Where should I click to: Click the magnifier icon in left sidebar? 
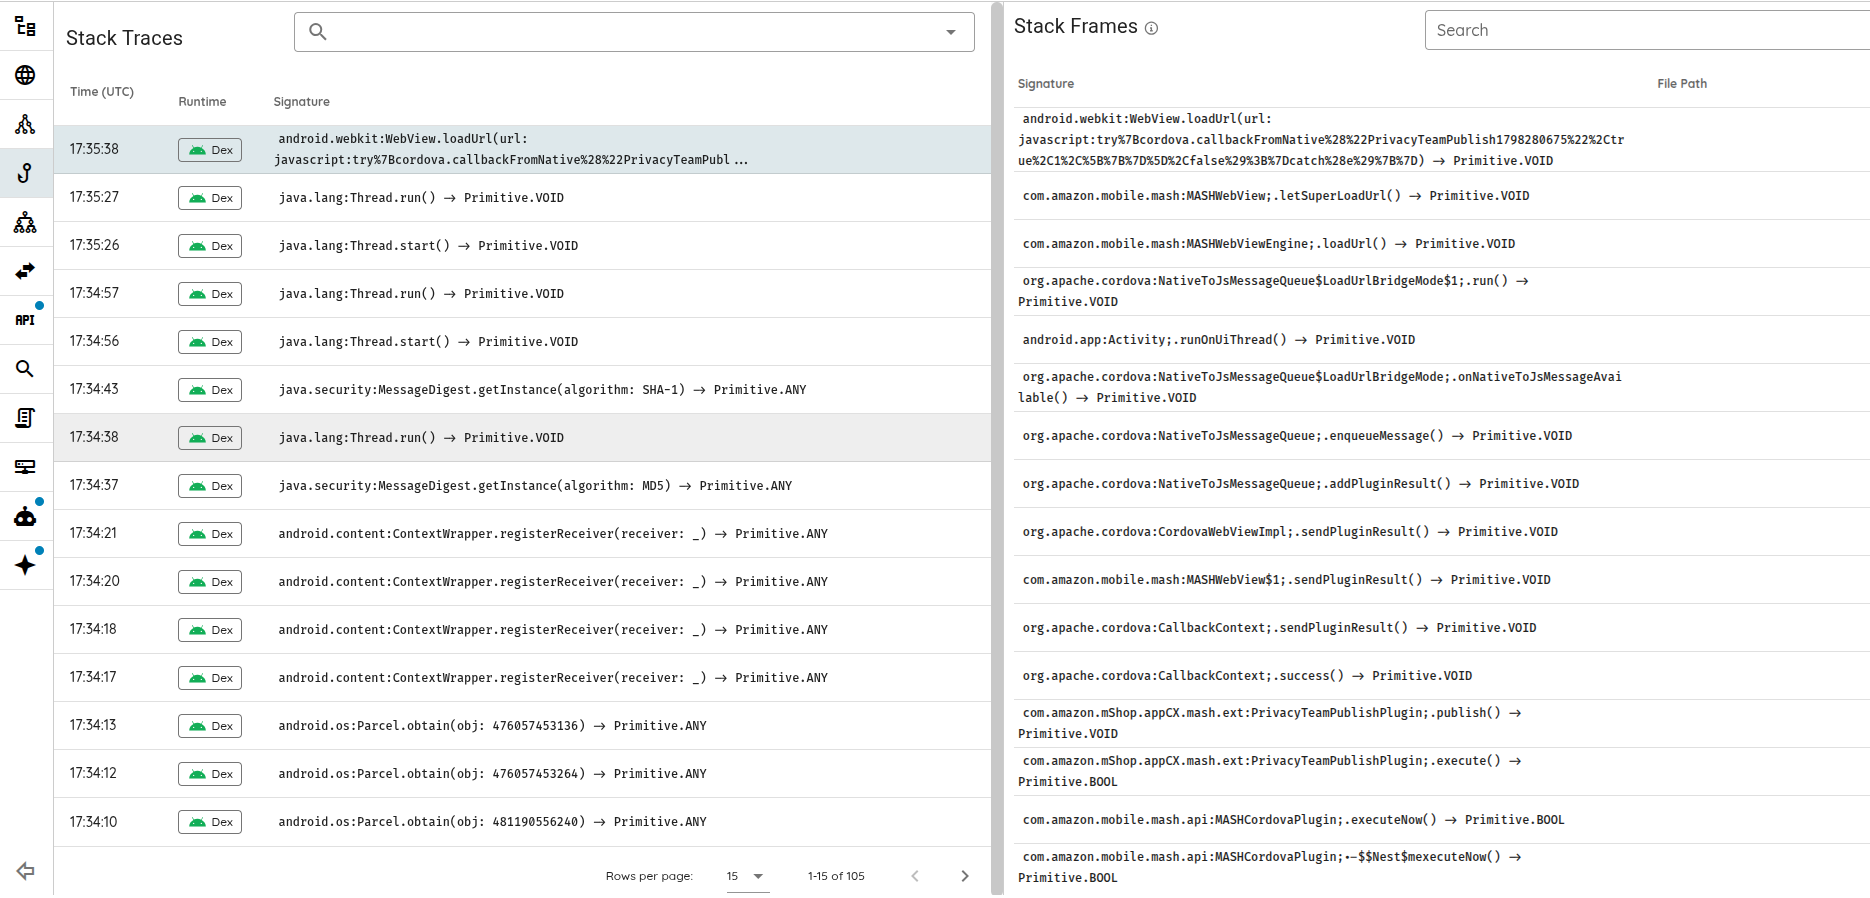click(25, 369)
